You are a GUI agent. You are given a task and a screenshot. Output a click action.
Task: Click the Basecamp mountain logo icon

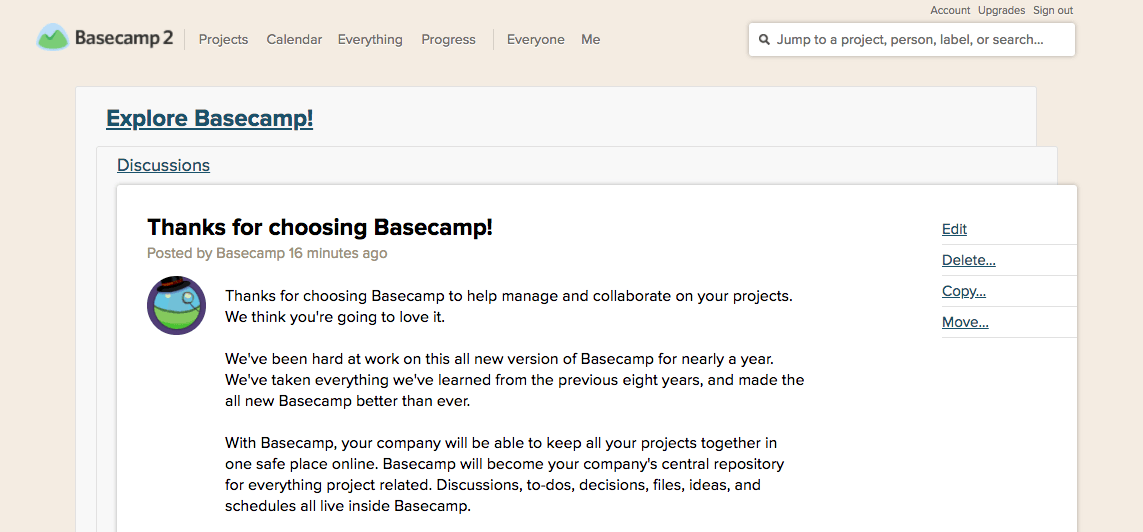tap(52, 38)
